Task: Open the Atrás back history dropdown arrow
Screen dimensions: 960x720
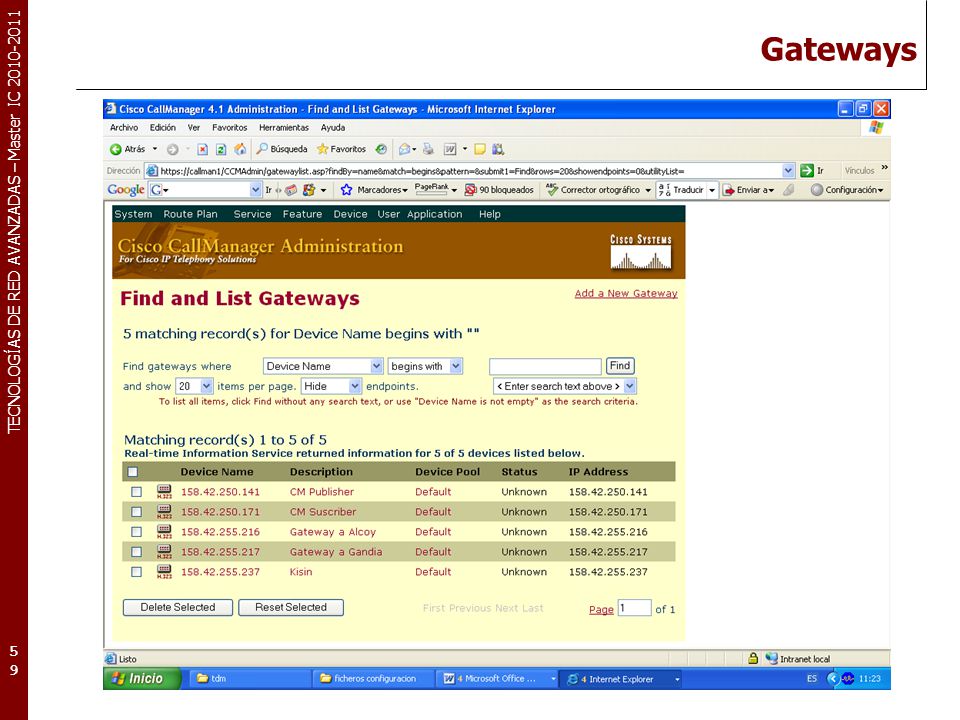Action: point(155,149)
